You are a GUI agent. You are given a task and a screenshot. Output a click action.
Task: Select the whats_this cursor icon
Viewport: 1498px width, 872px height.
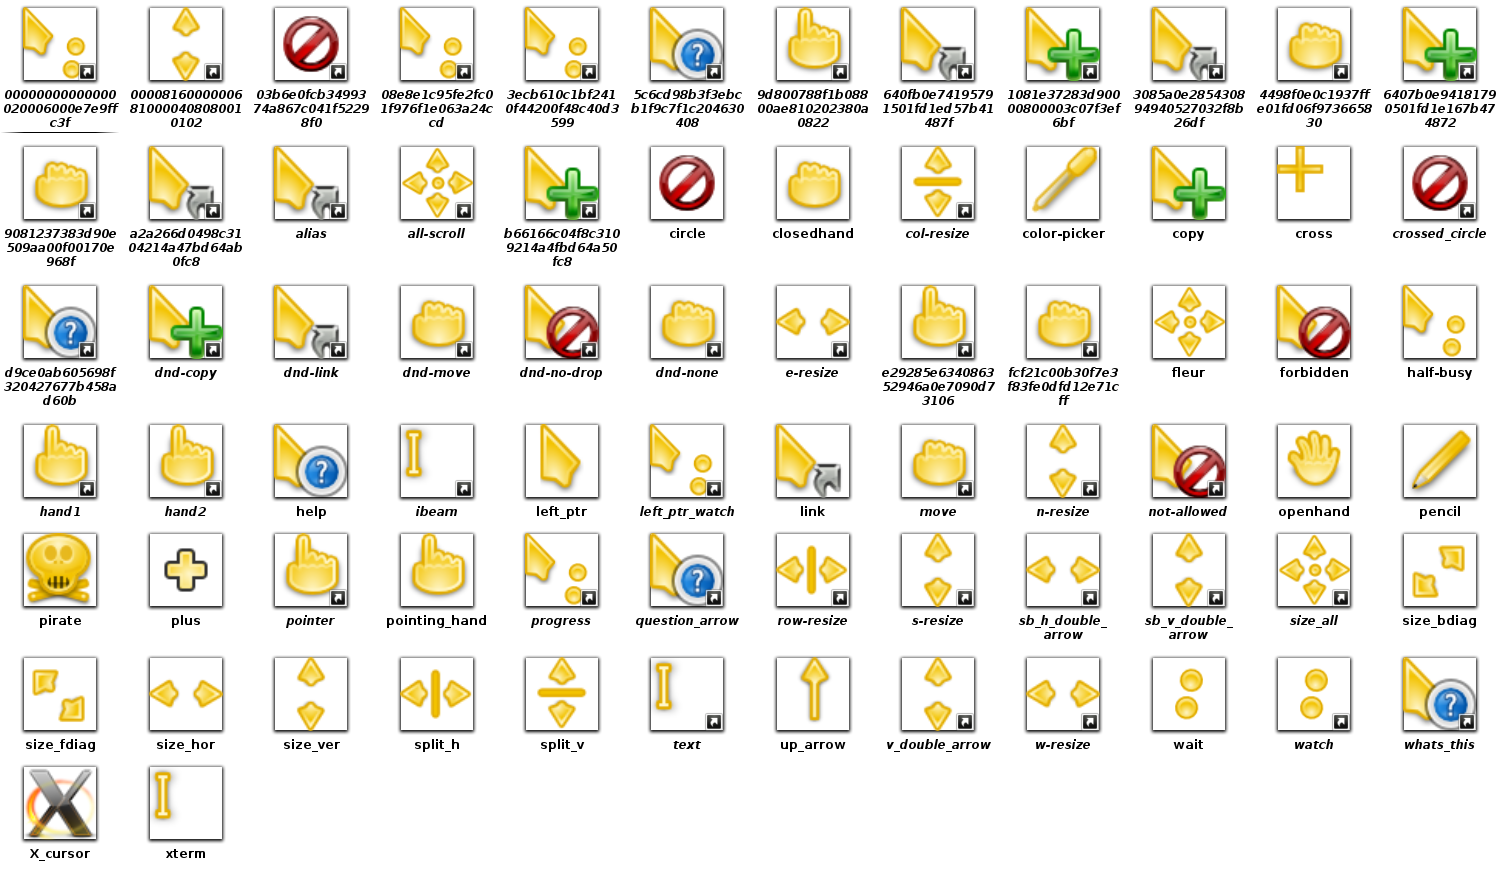click(1440, 694)
